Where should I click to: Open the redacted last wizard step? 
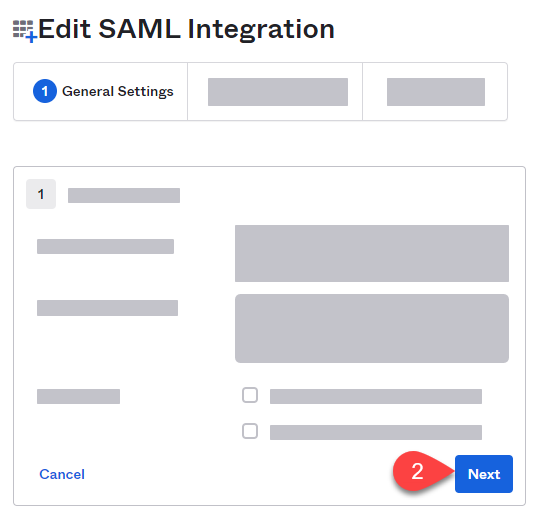point(436,92)
